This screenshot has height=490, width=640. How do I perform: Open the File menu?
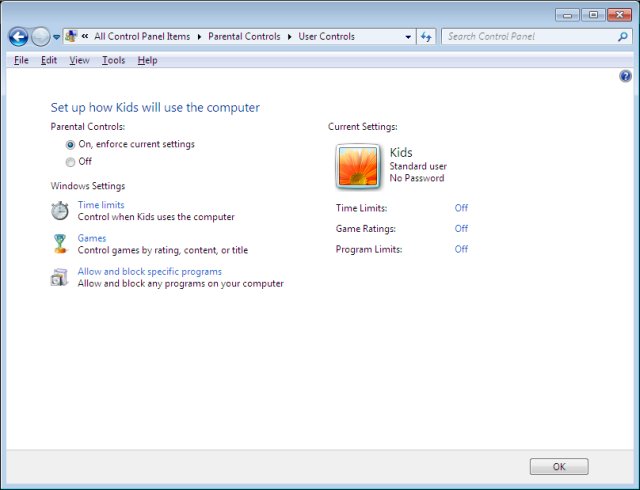(x=21, y=60)
